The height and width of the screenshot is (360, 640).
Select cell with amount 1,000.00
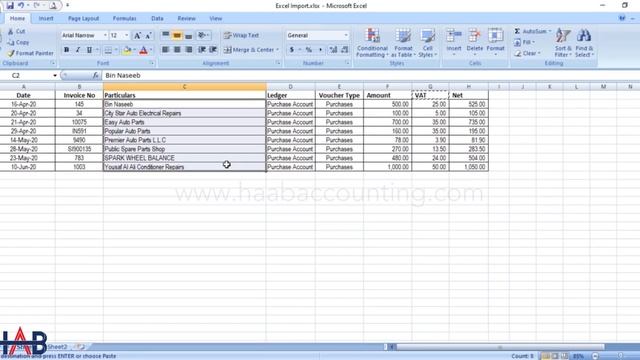point(387,167)
